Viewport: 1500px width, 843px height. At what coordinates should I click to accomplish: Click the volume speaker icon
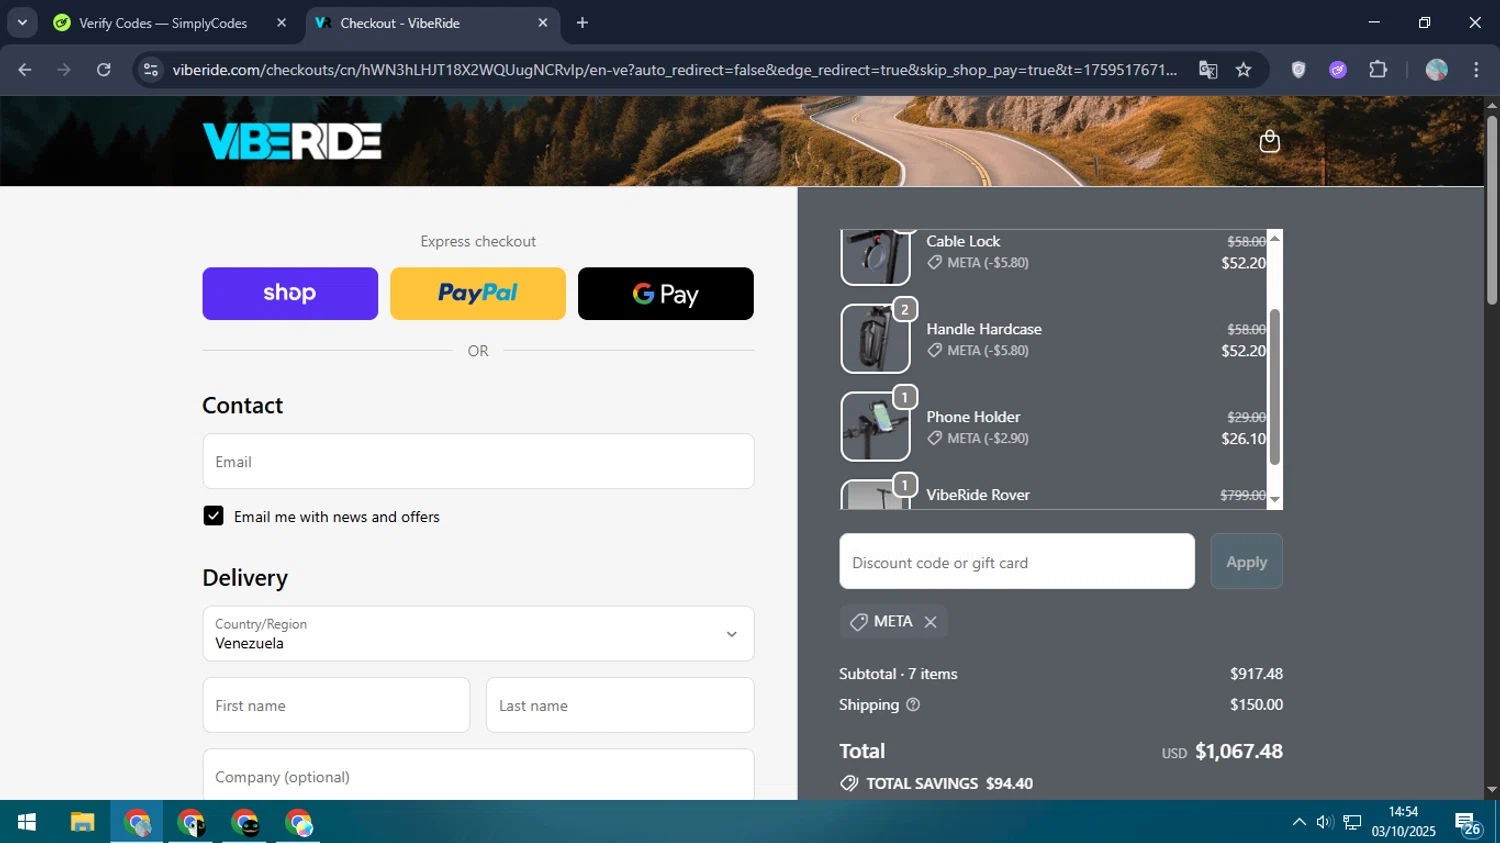point(1325,822)
